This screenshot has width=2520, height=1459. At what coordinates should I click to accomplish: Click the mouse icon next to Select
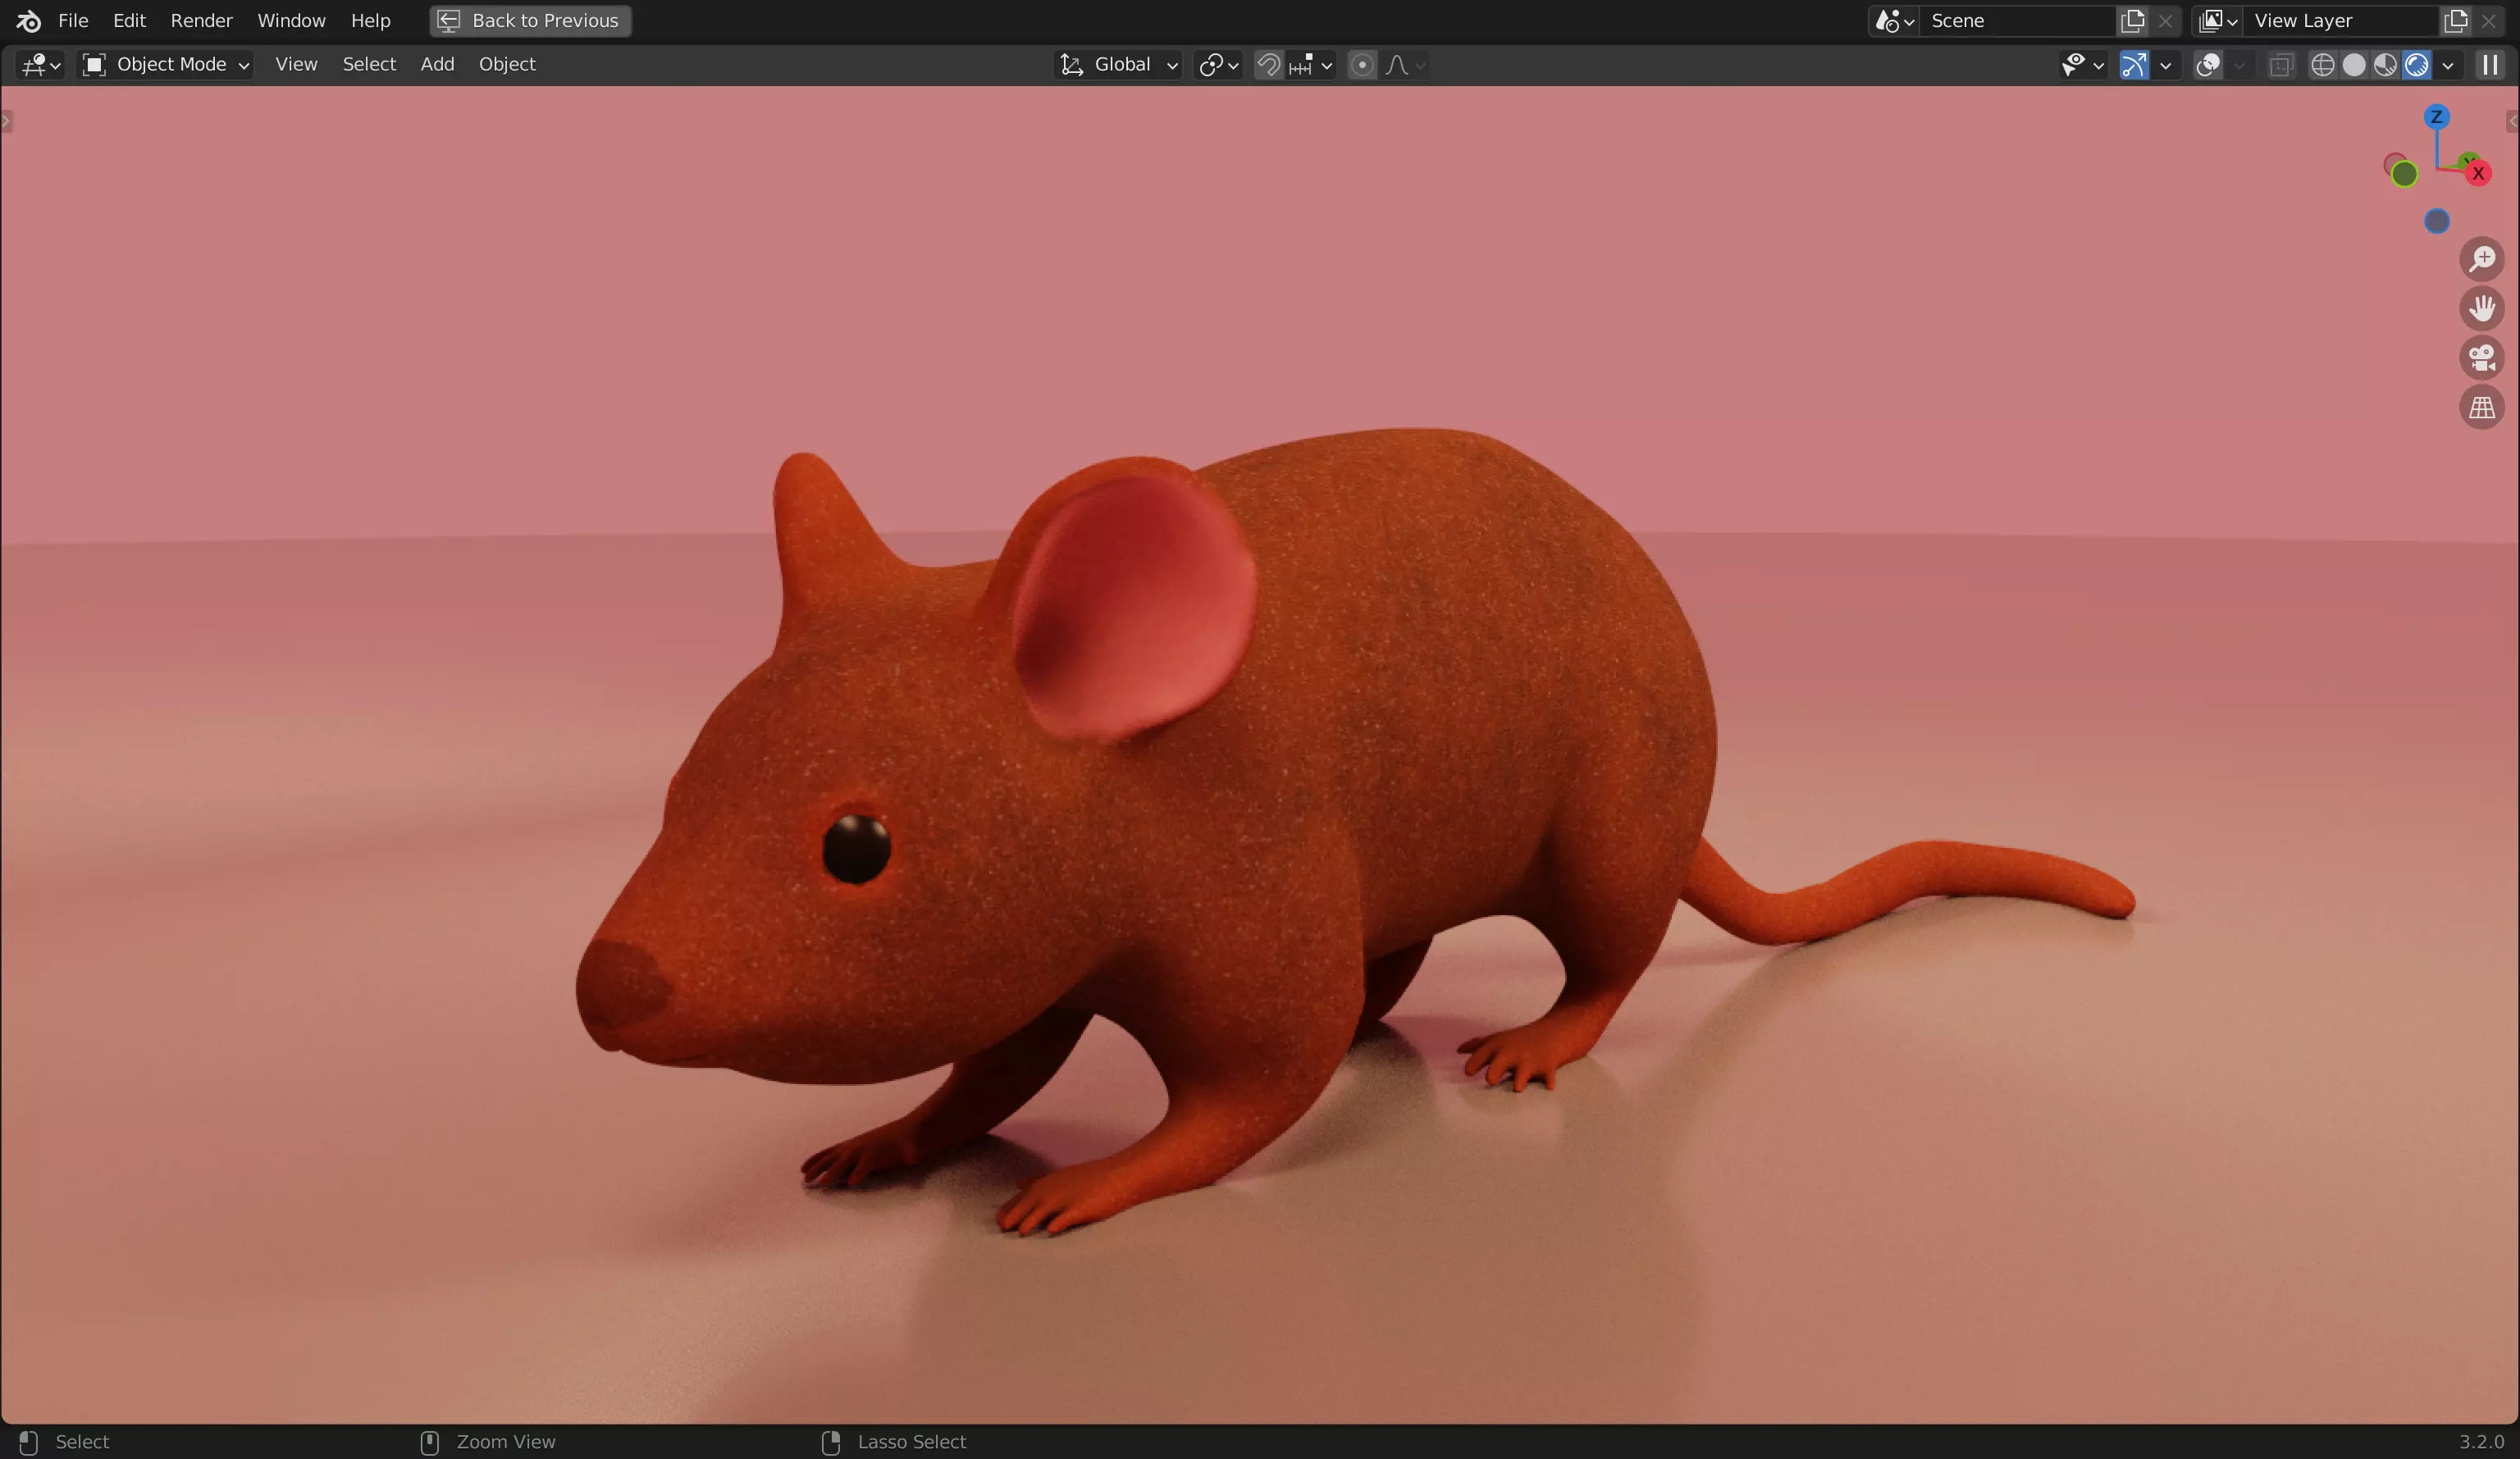[x=28, y=1442]
